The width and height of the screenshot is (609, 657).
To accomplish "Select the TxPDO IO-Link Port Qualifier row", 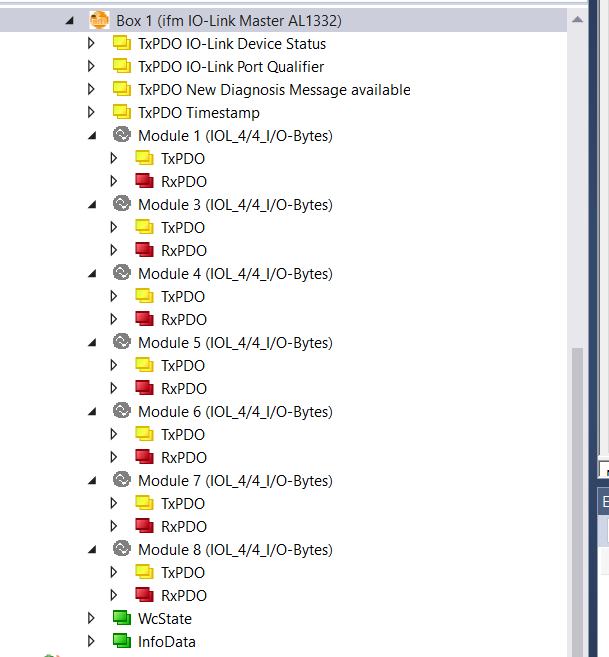I will click(x=231, y=67).
